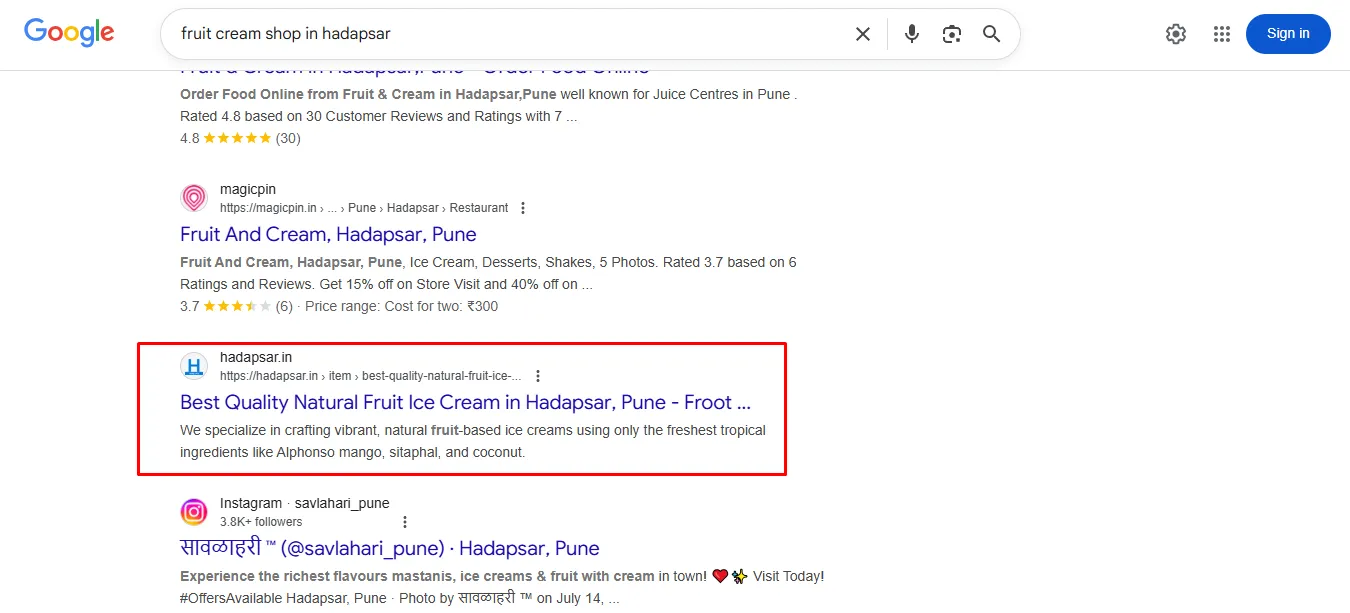
Task: Open the savlahari_pune Instagram result title
Action: pos(389,548)
